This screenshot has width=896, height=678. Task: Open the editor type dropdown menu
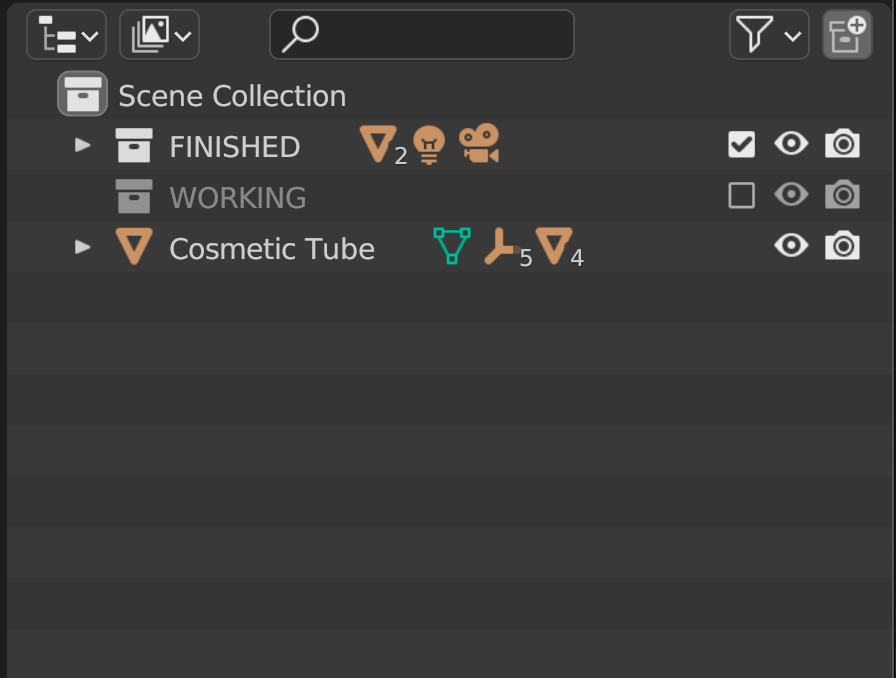[x=66, y=35]
